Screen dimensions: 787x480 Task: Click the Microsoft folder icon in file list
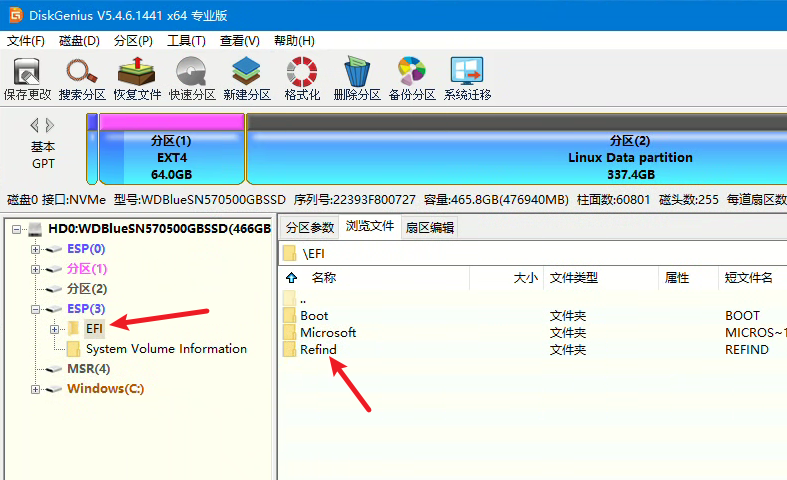289,332
